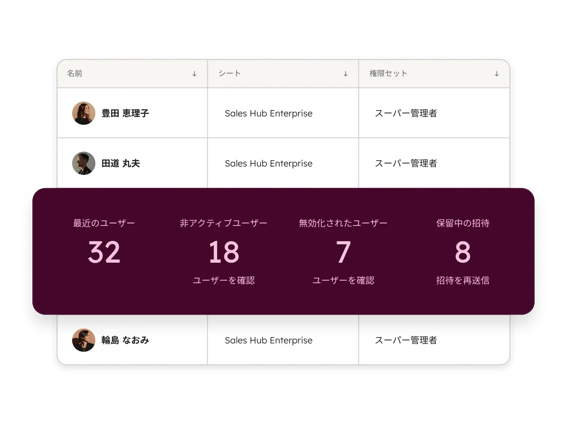Image resolution: width=567 pixels, height=425 pixels.
Task: Click スーパー管理者 in 豊田 恵理子's row
Action: point(406,113)
